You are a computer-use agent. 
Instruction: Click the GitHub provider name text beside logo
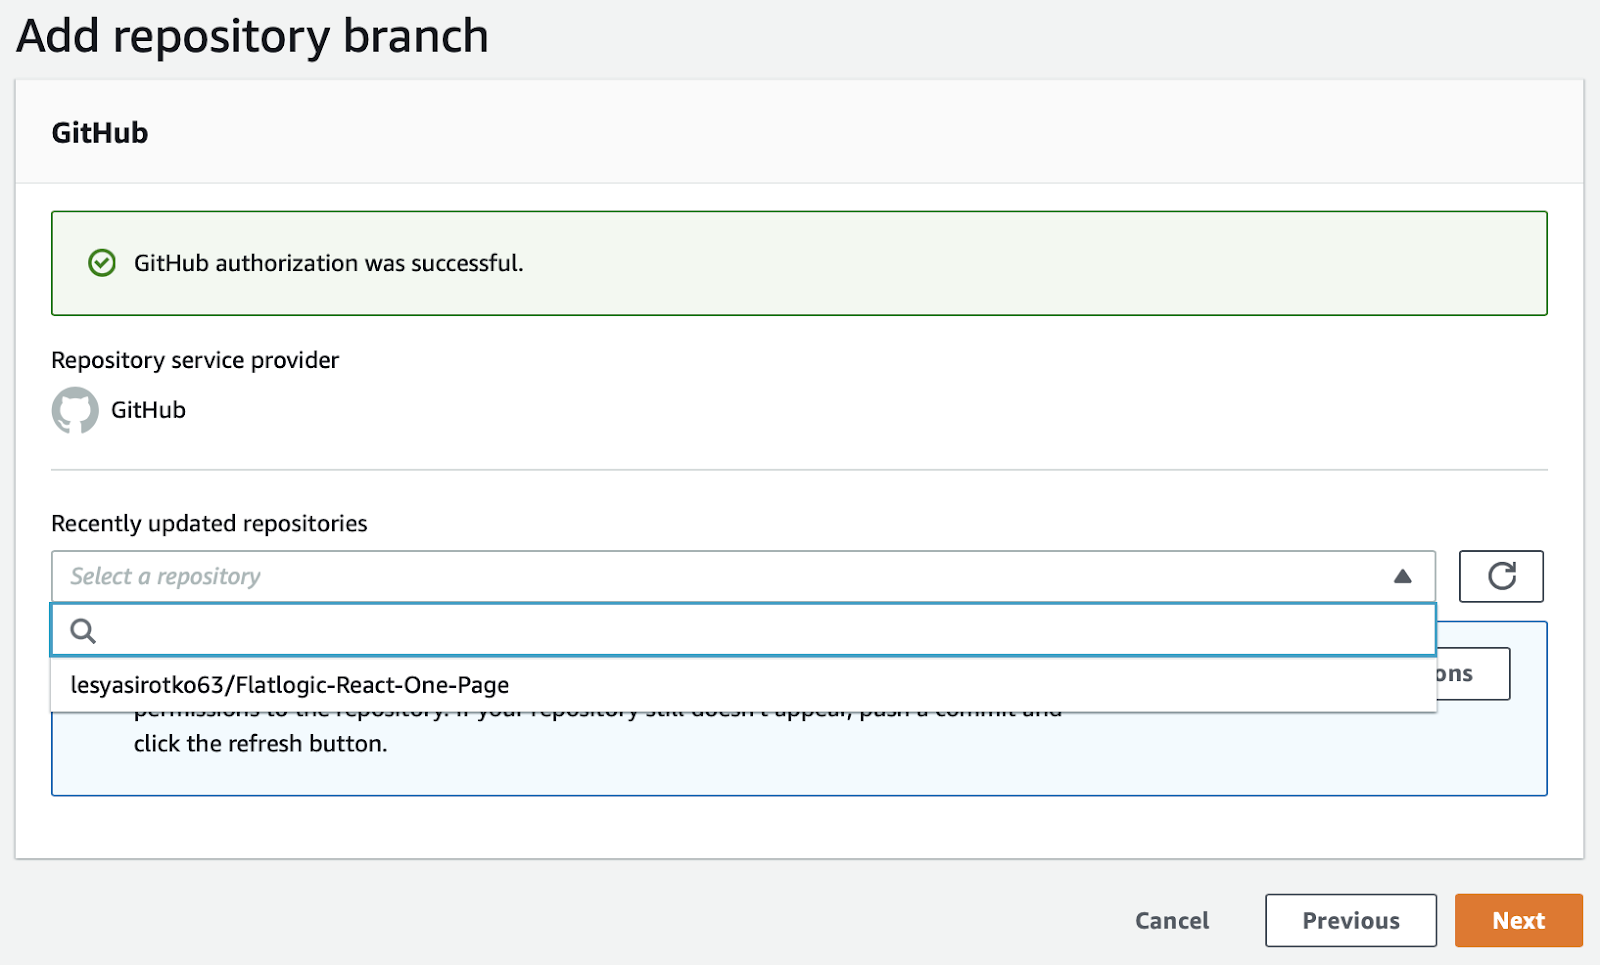tap(148, 410)
